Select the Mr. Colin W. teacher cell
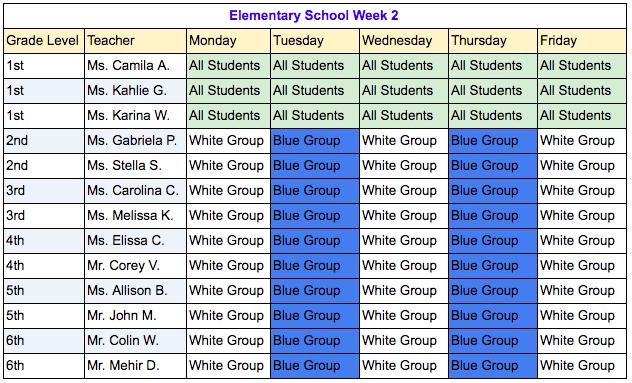632x383 pixels. pos(135,341)
